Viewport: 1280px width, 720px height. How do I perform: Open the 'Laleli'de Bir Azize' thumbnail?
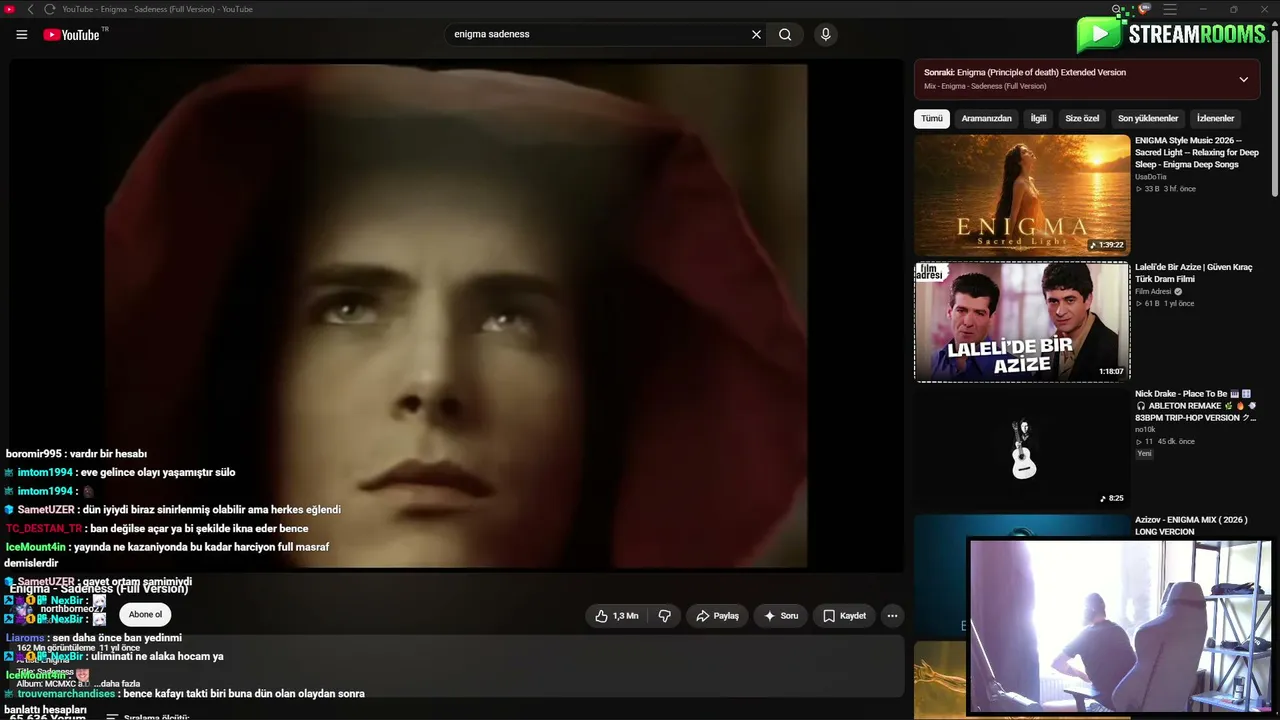click(x=1022, y=322)
